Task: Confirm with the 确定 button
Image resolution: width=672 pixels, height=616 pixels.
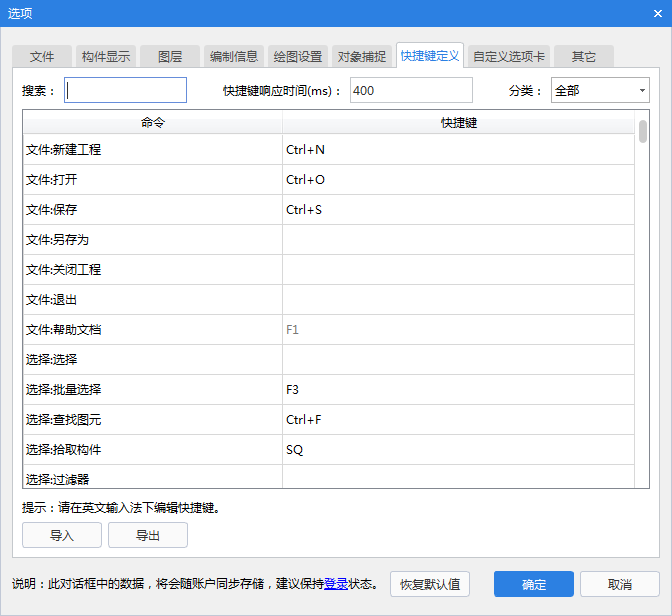Action: point(534,584)
